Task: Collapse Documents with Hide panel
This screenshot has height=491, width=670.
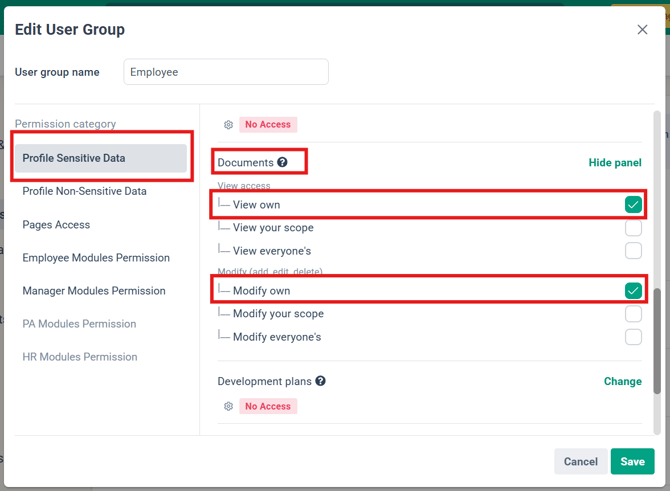Action: 615,163
